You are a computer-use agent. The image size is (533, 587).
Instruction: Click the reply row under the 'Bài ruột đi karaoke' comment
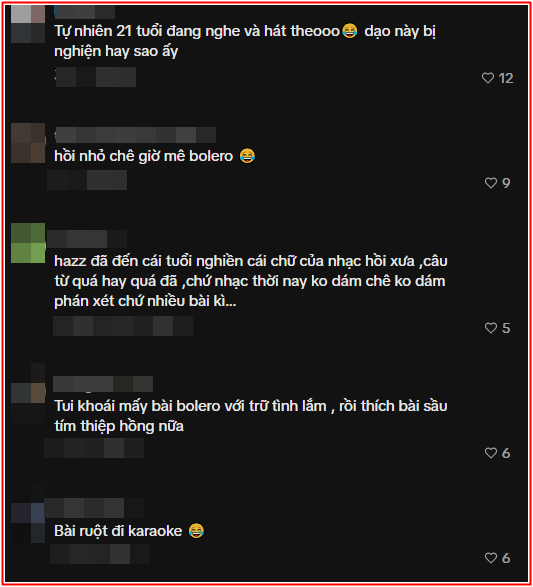tap(100, 554)
